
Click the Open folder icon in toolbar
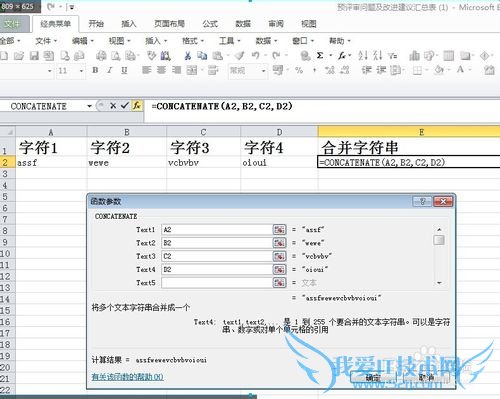19,56
